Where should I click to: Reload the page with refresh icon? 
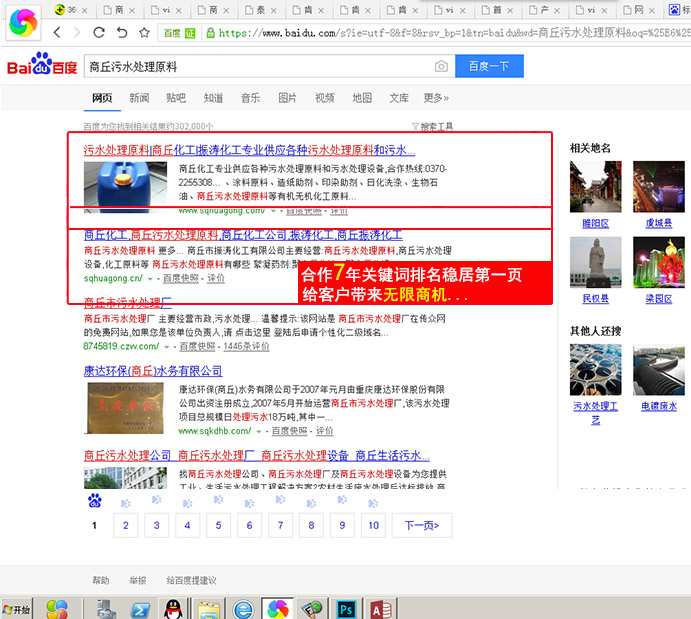[99, 32]
